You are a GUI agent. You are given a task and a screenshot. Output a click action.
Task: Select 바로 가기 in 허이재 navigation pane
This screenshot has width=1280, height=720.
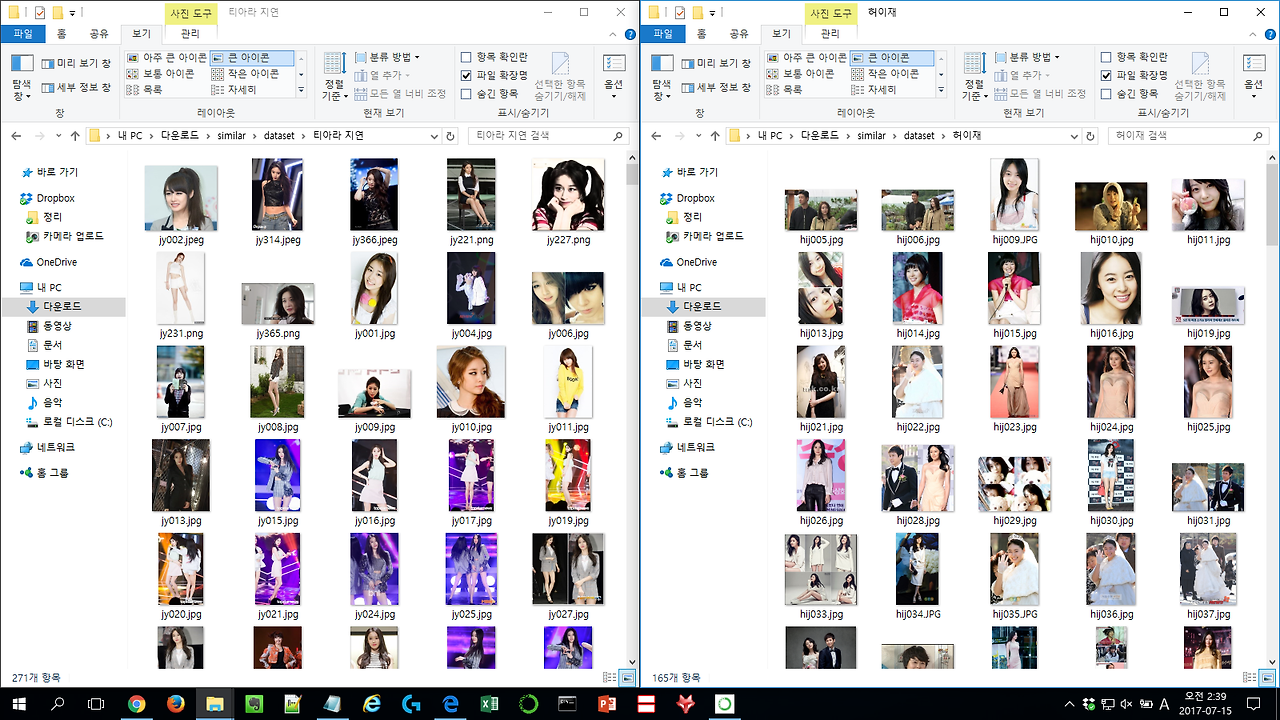[x=697, y=172]
